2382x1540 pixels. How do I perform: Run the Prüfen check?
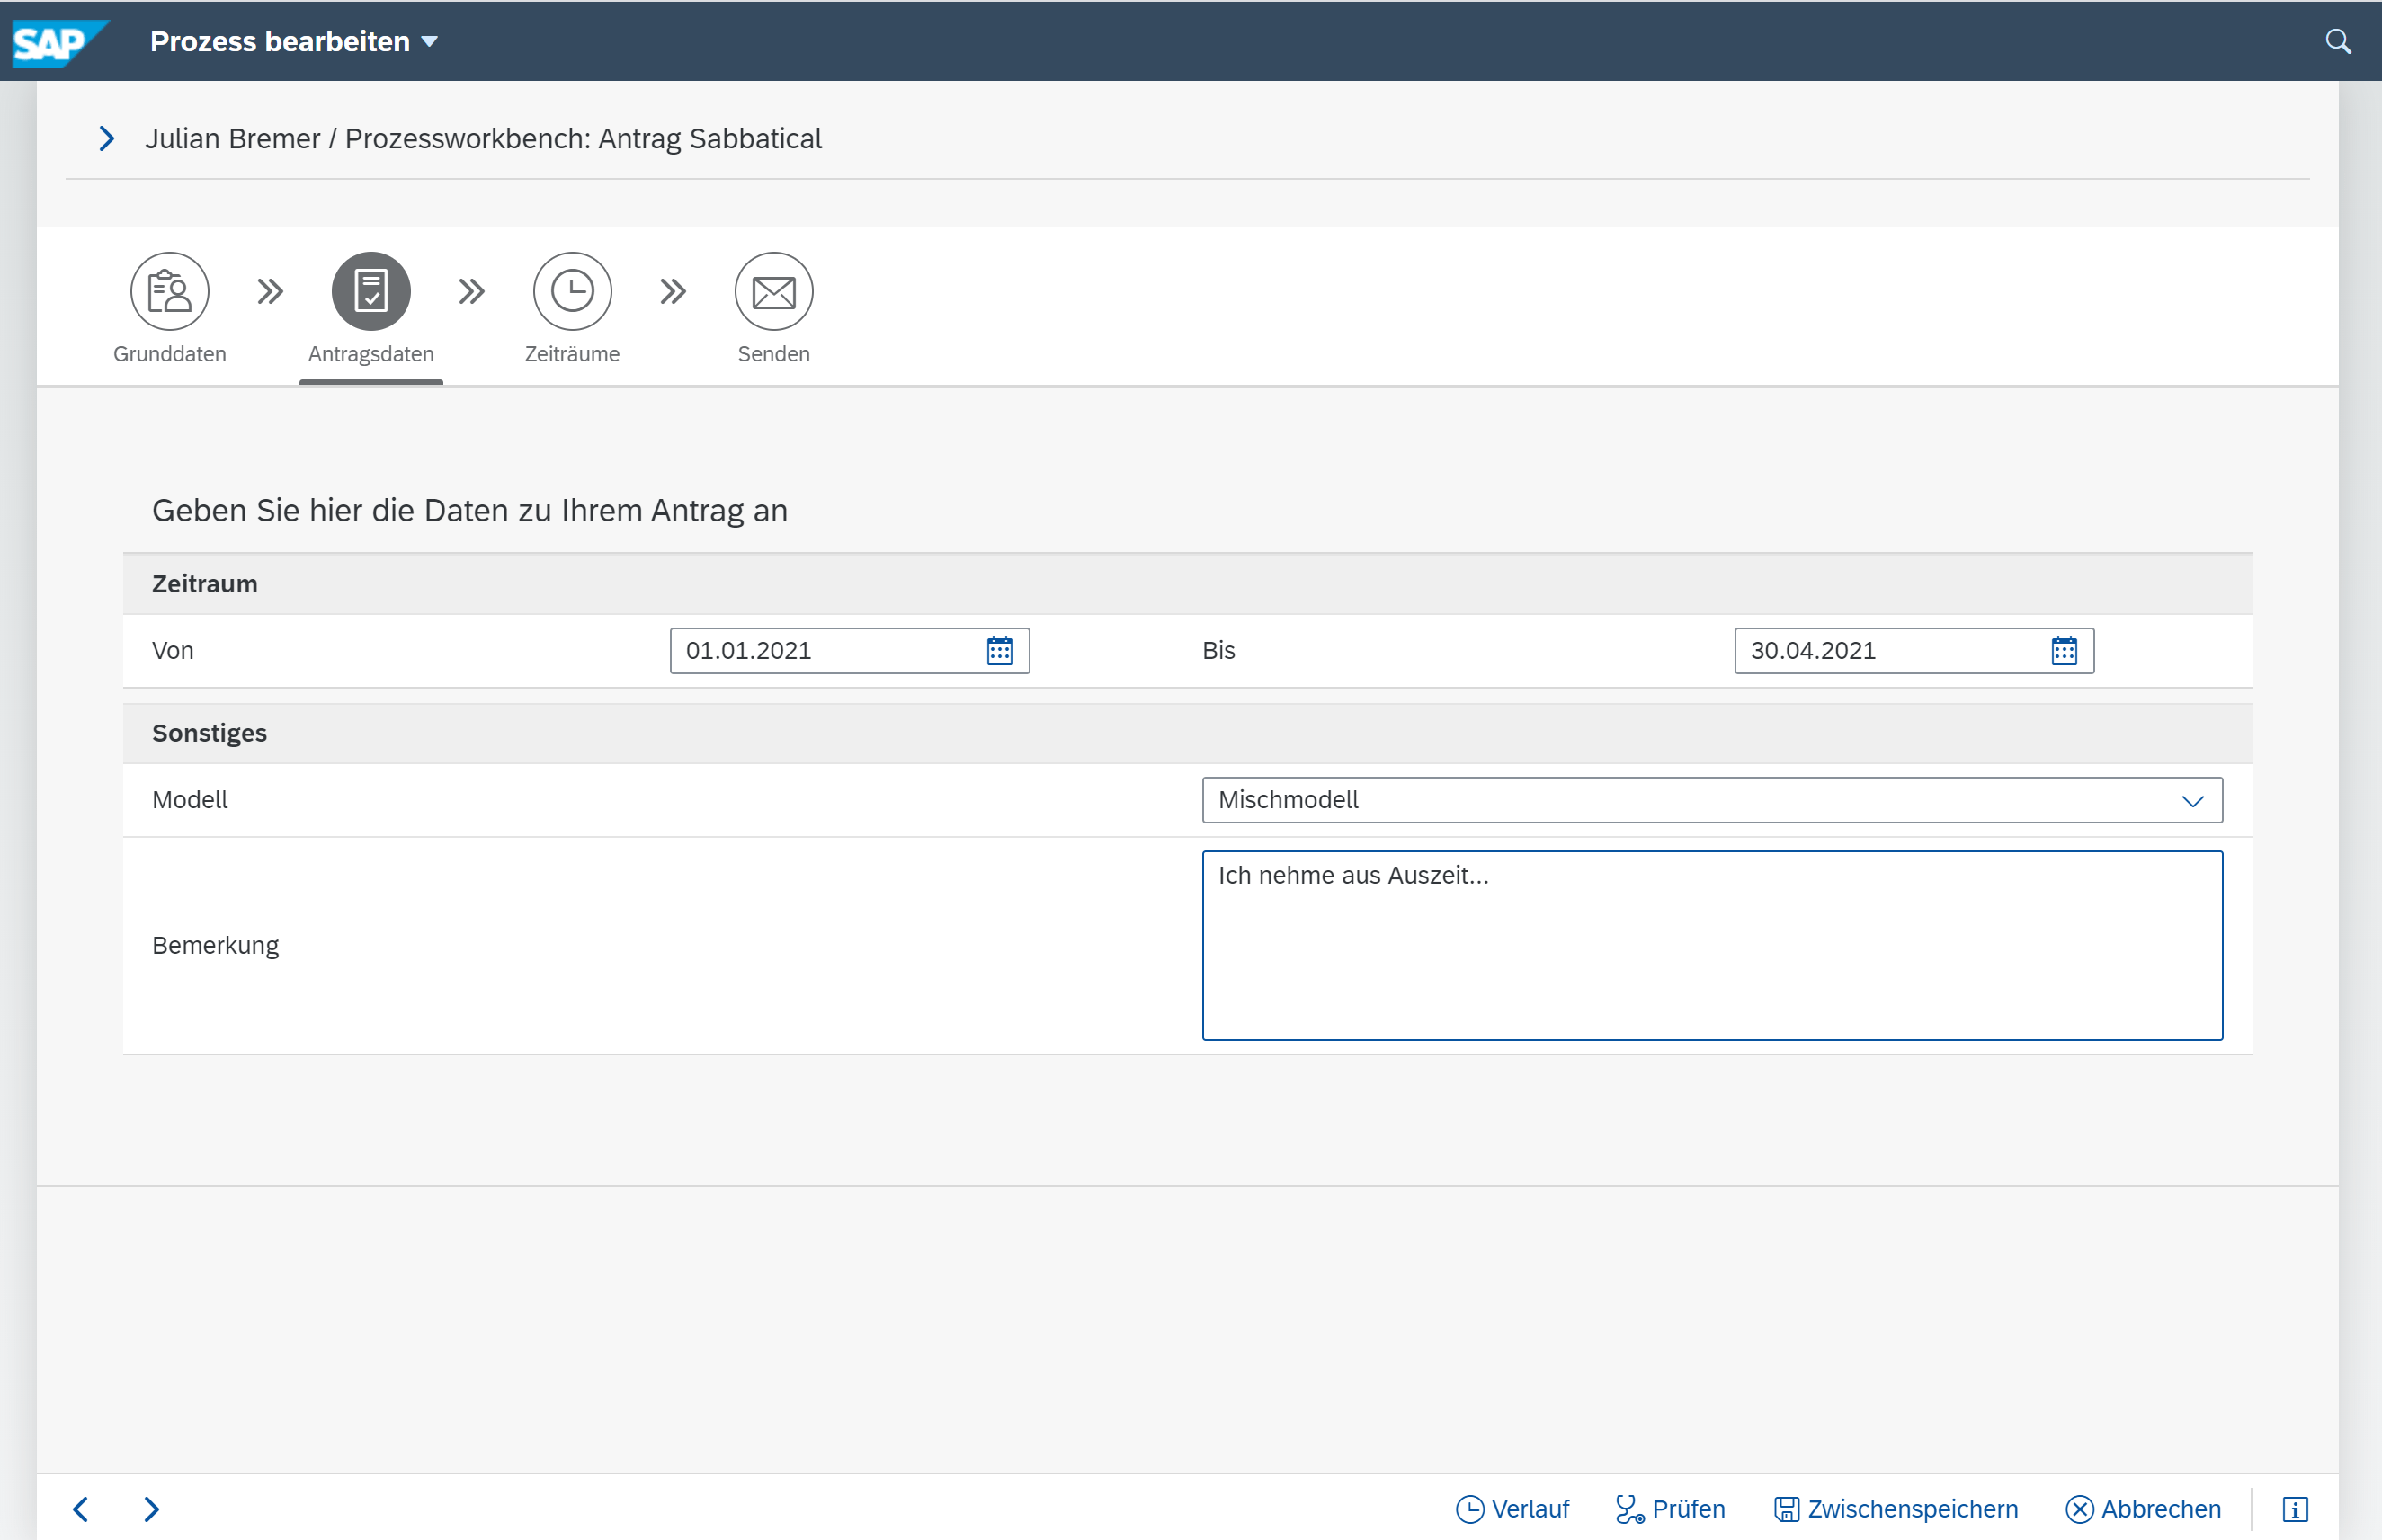click(1670, 1509)
